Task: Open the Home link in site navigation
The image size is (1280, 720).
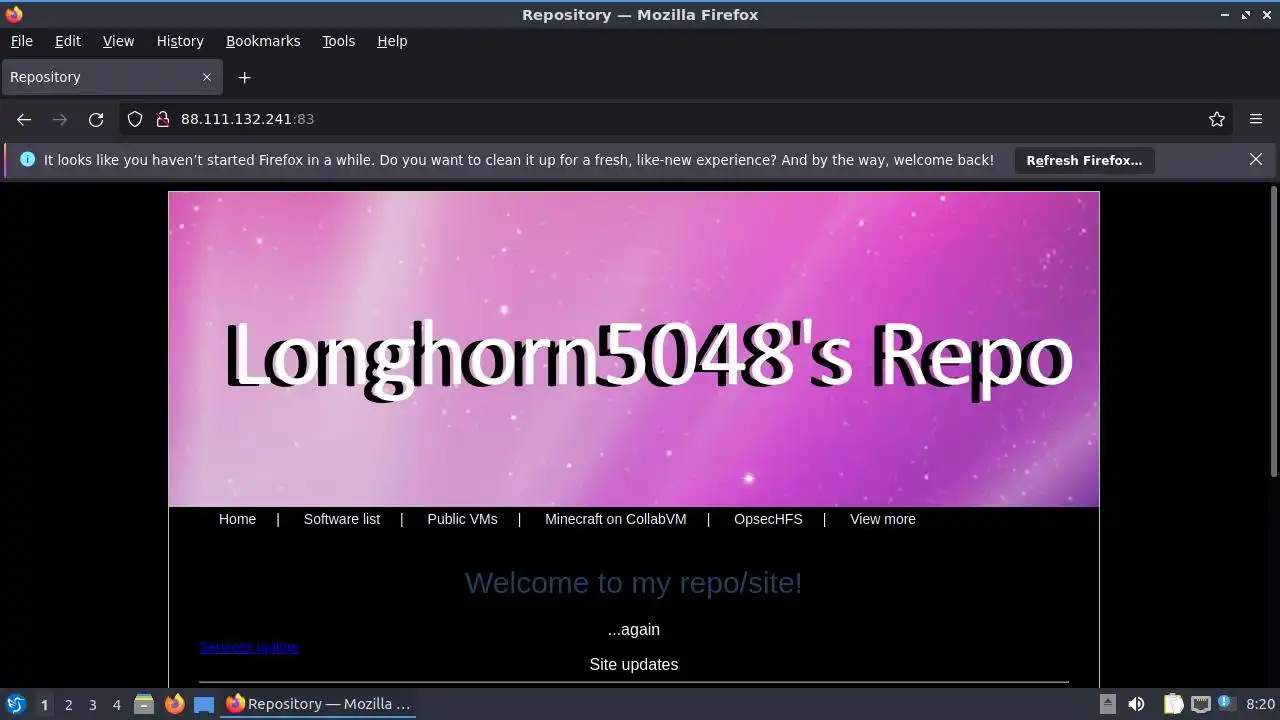Action: pyautogui.click(x=237, y=519)
